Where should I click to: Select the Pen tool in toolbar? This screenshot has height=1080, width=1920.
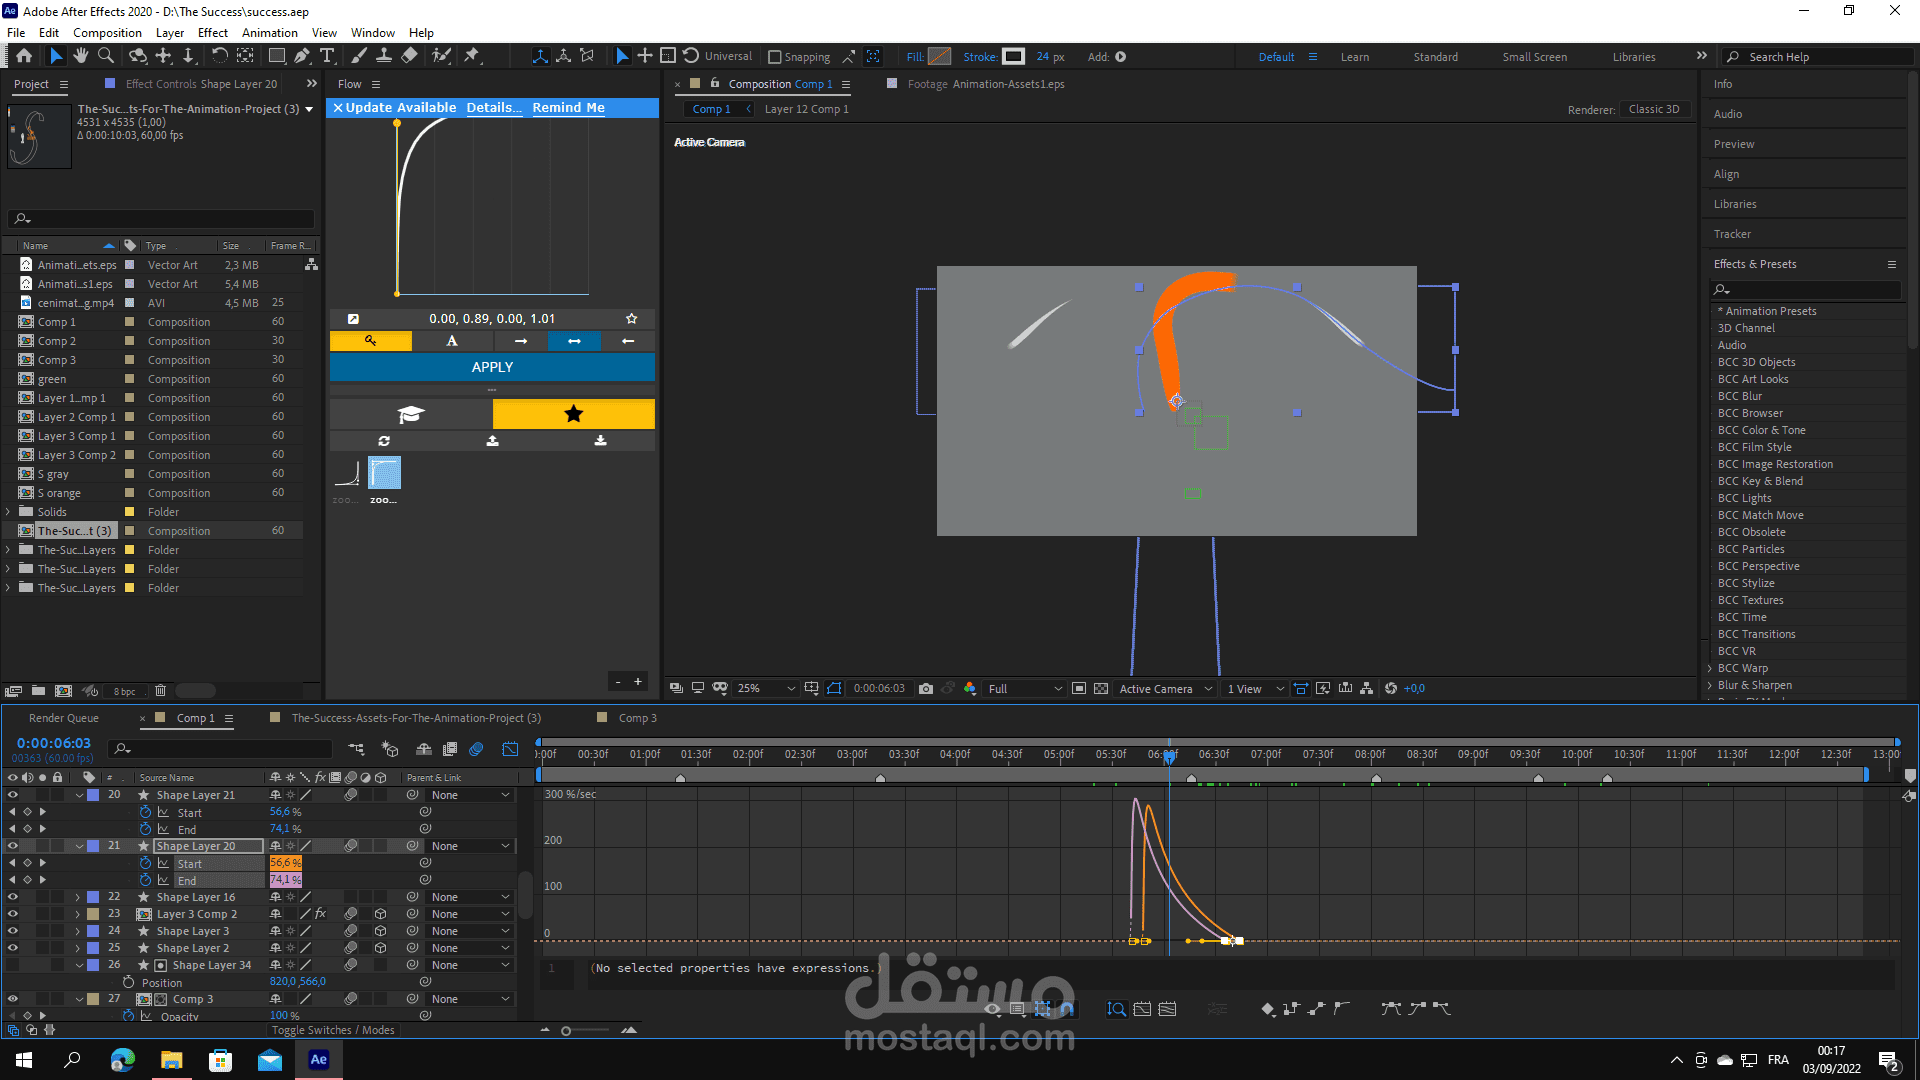302,56
